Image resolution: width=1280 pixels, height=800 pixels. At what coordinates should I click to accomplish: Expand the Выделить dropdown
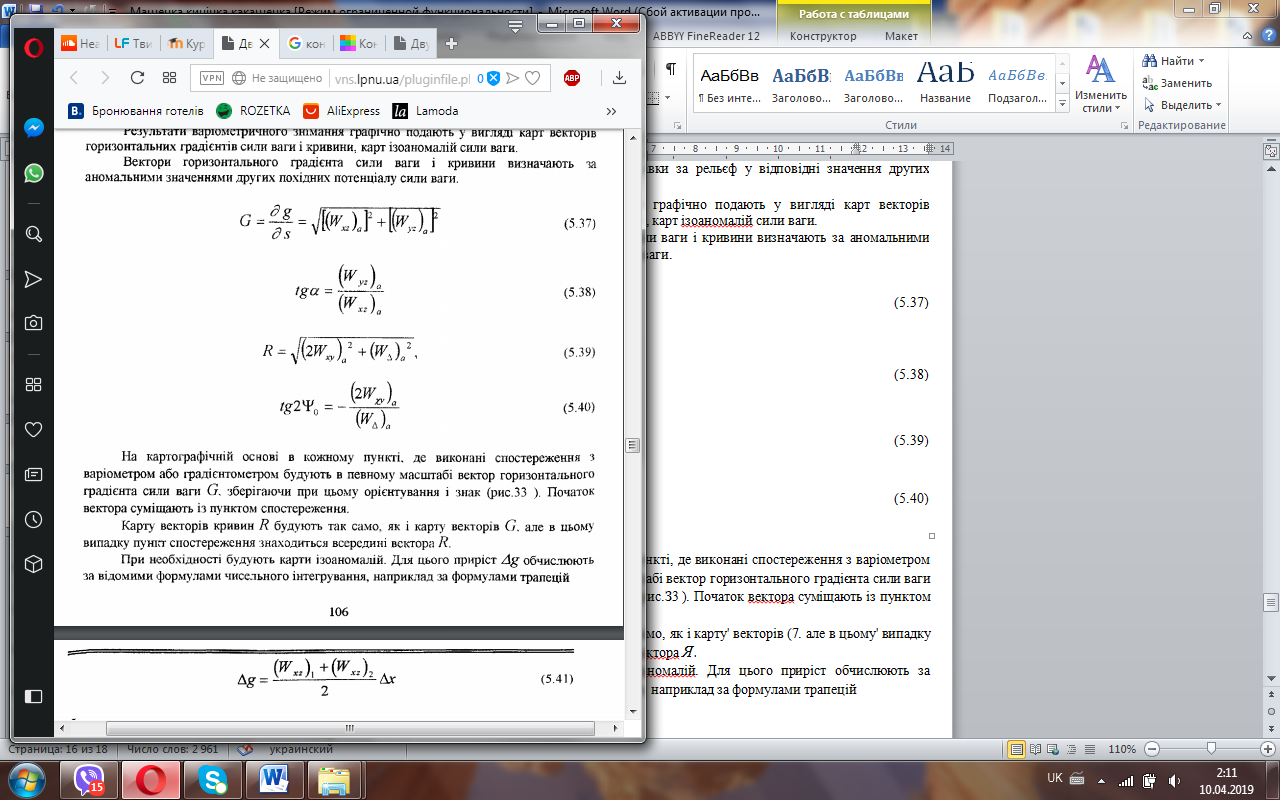coord(1184,105)
